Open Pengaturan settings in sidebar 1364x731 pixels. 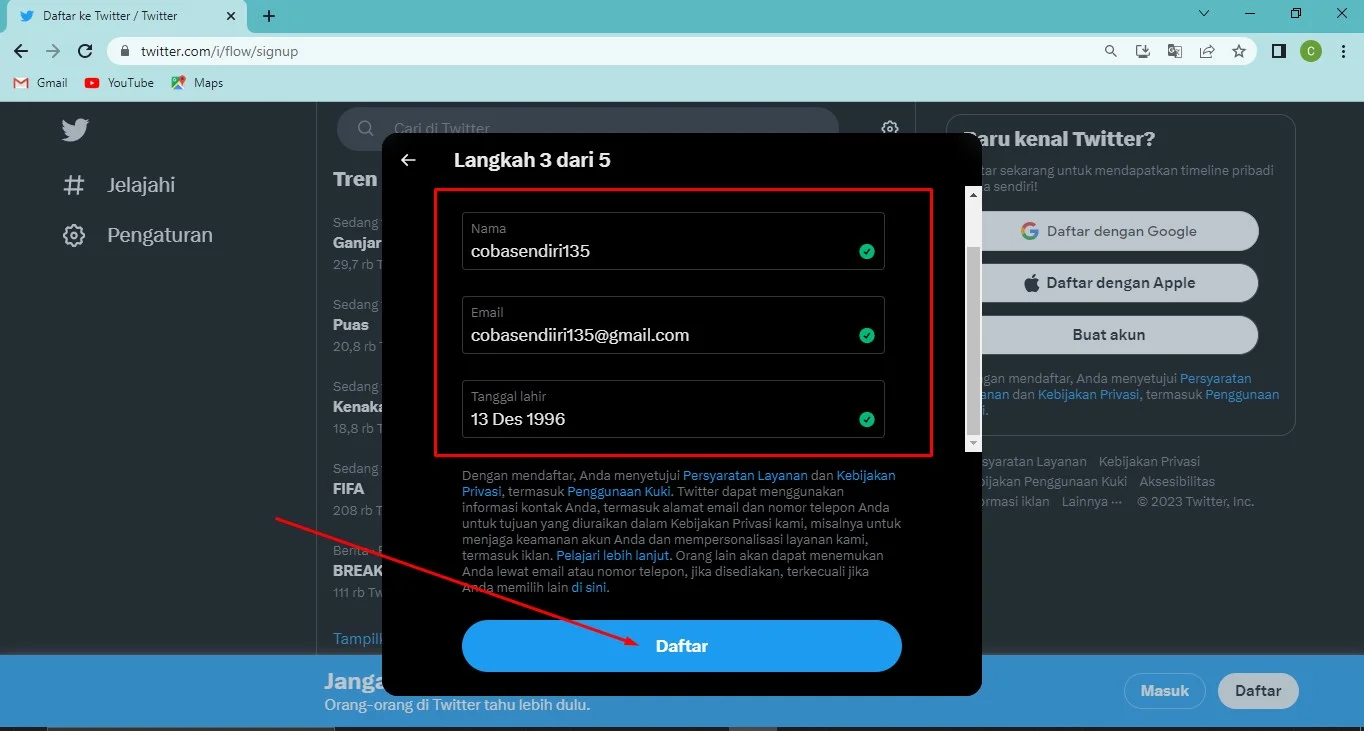click(138, 235)
